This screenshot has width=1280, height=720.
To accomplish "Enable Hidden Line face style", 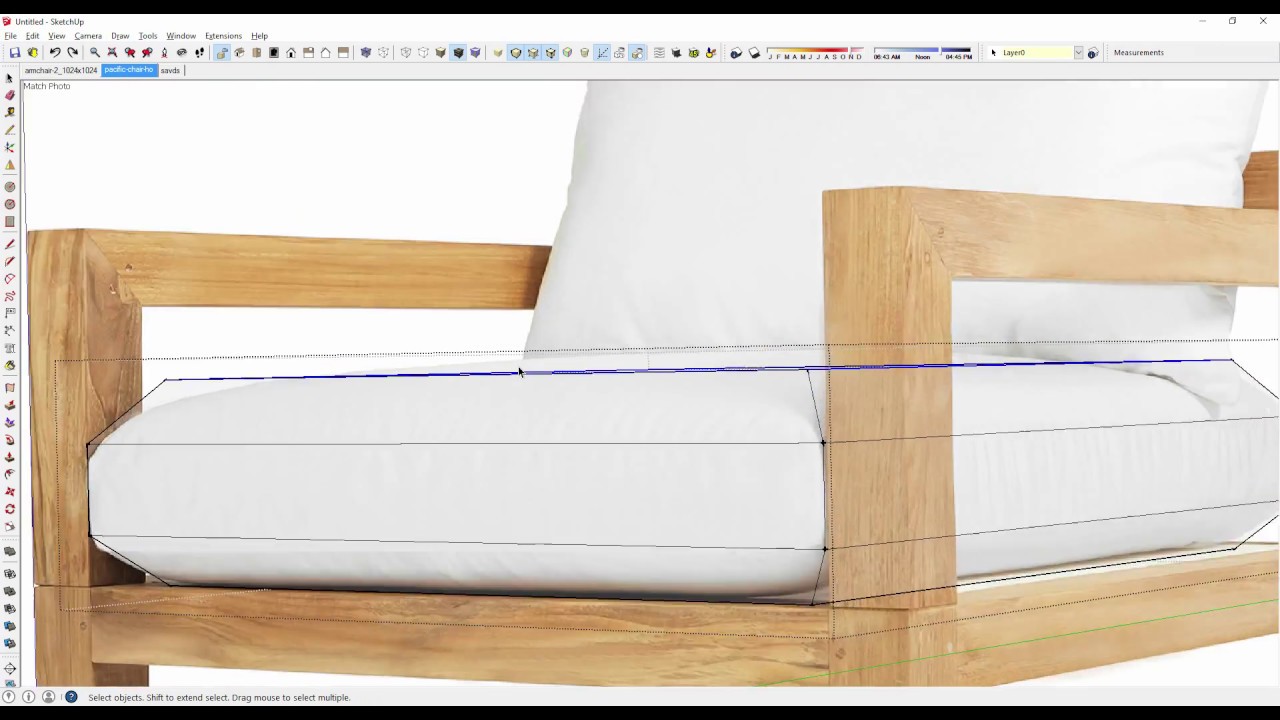I will tap(423, 53).
